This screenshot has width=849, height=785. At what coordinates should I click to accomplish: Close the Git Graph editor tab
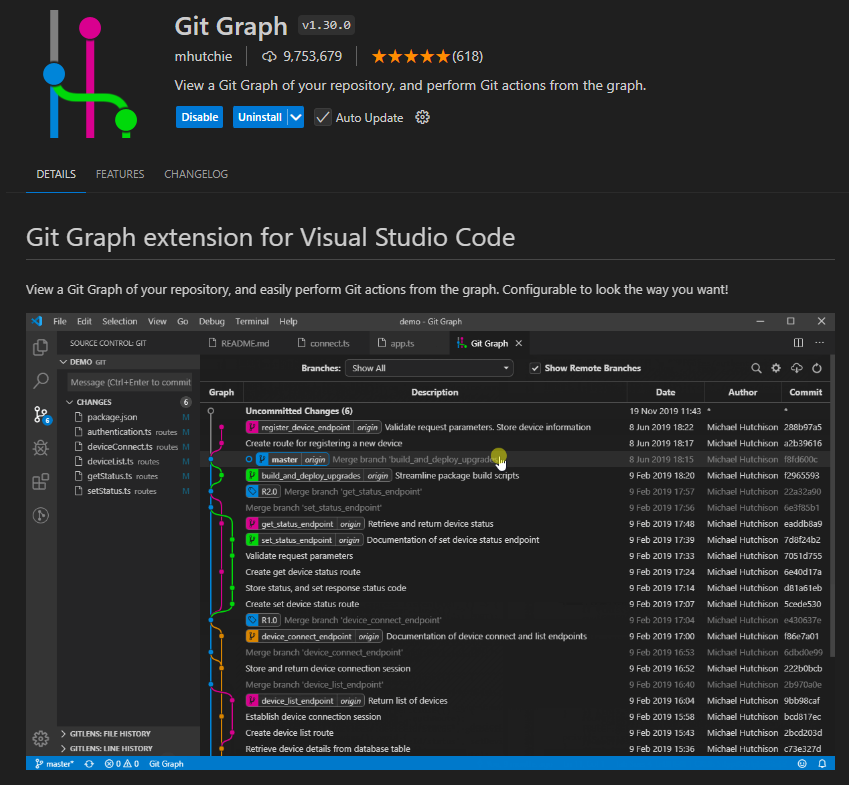coord(519,343)
